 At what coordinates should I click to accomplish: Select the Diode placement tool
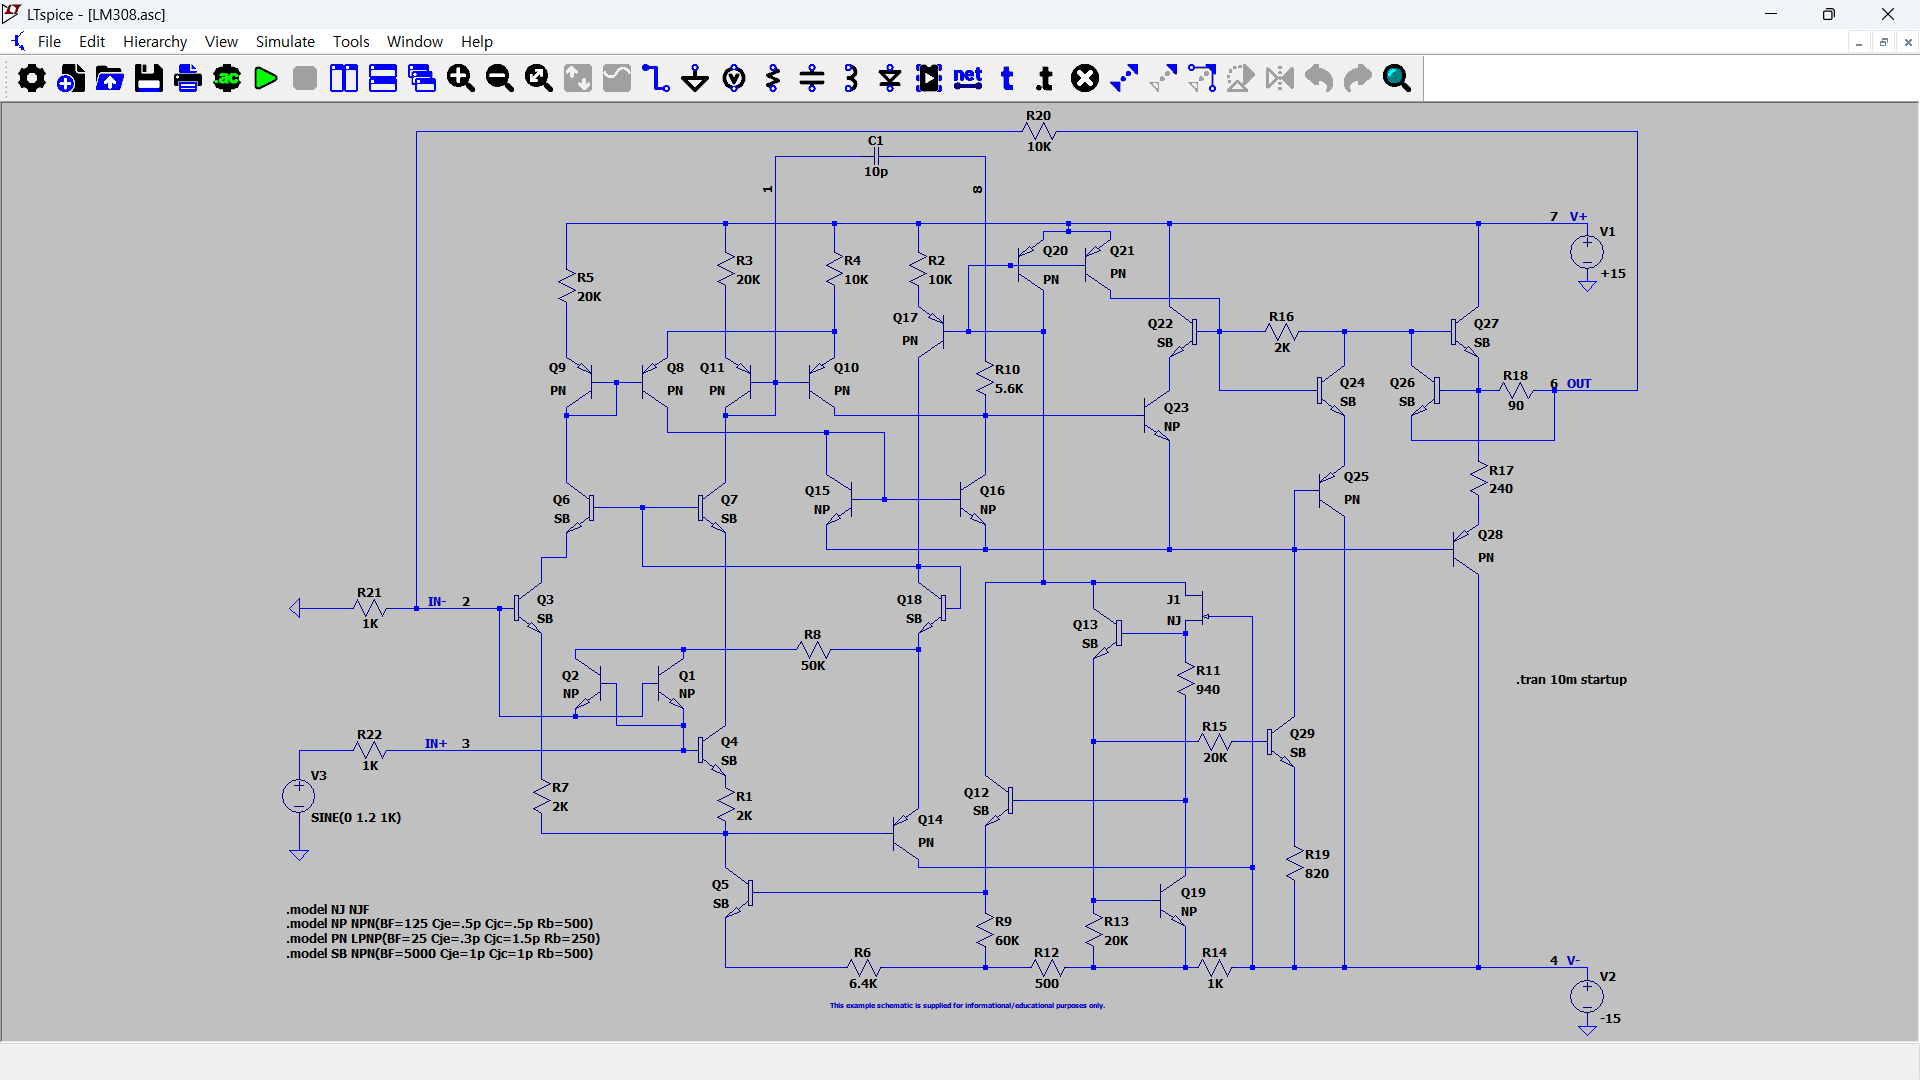coord(890,78)
